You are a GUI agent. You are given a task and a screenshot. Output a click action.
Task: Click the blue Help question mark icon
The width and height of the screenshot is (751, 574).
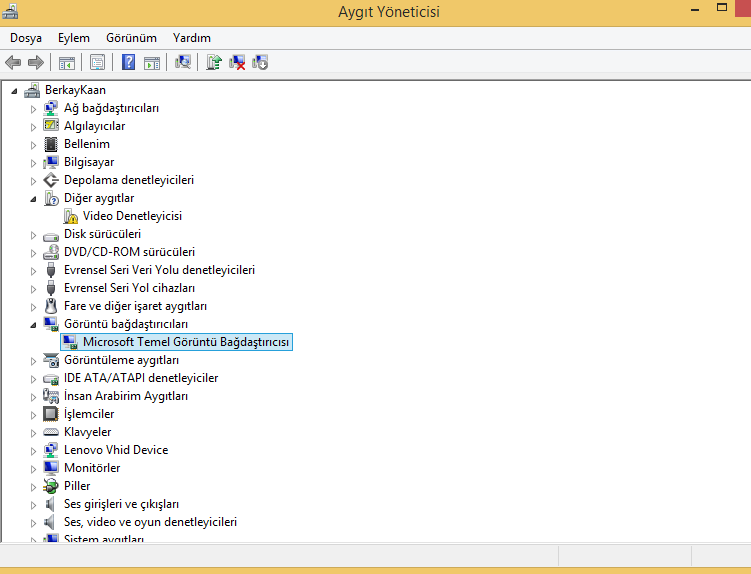128,62
